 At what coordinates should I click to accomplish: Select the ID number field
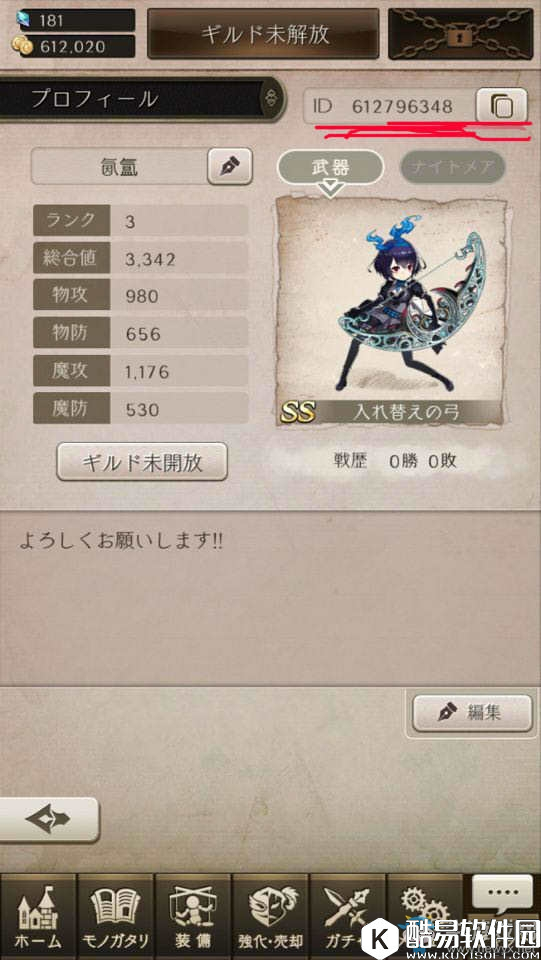(389, 107)
